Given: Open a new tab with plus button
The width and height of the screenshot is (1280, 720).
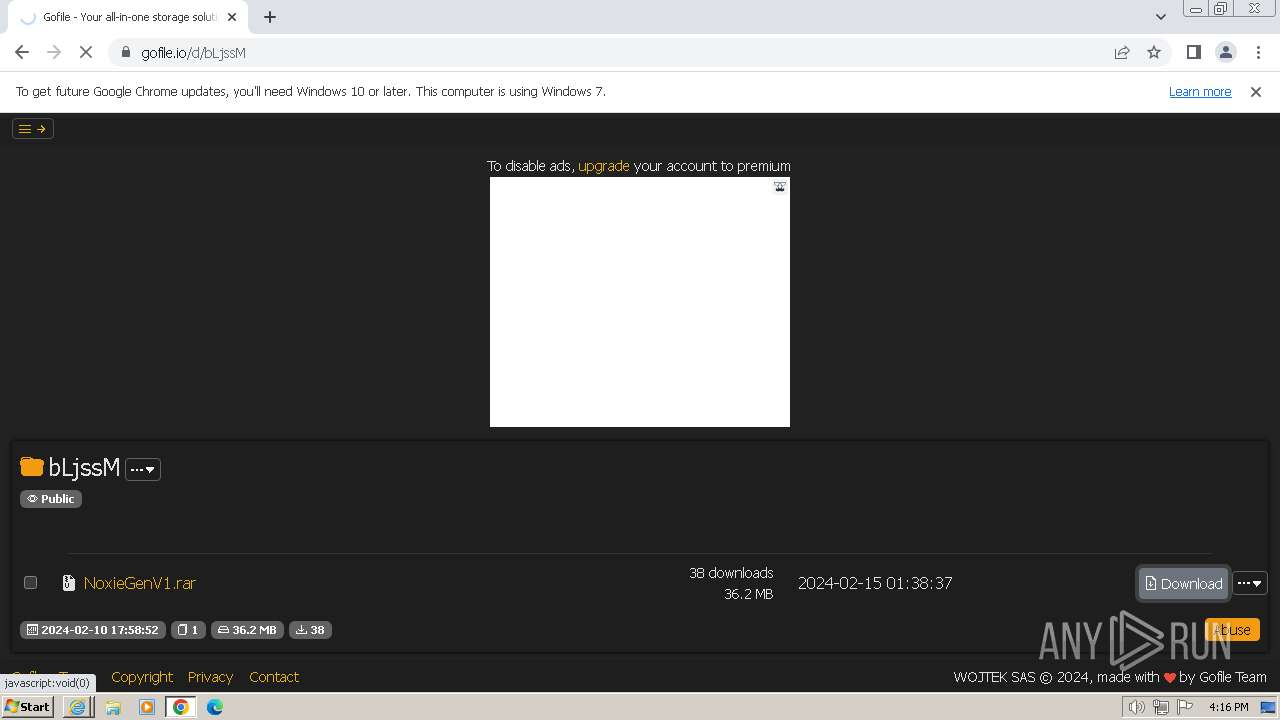Looking at the screenshot, I should (270, 17).
